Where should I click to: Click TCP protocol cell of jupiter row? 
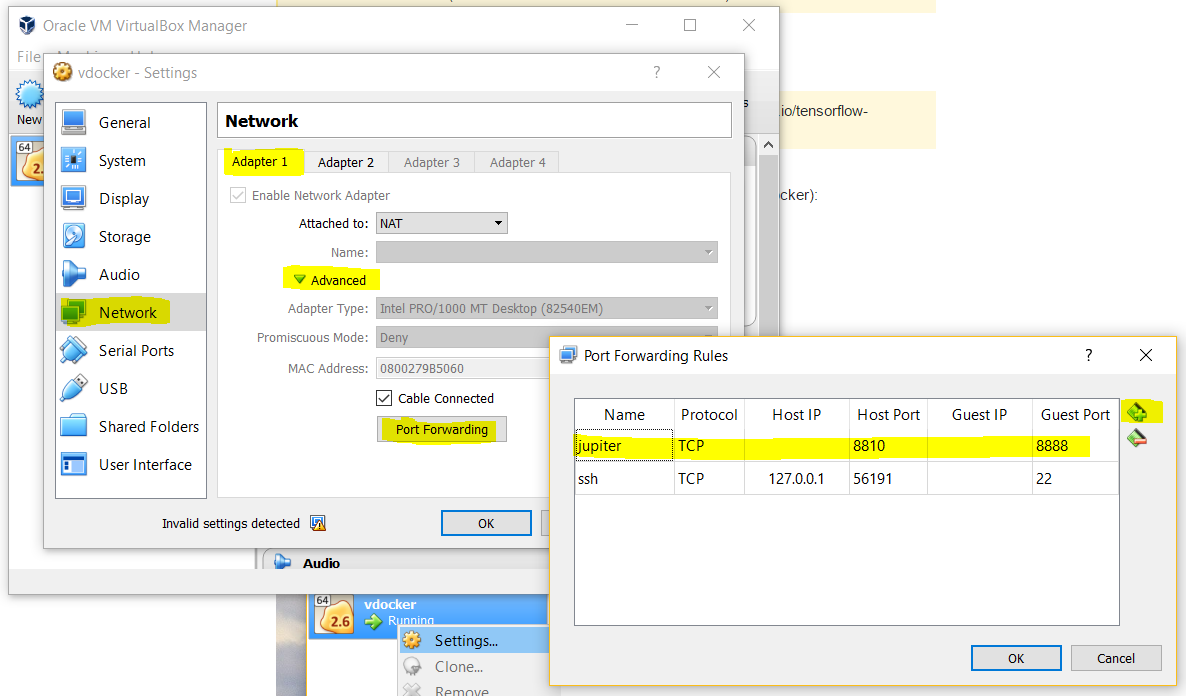(x=709, y=446)
